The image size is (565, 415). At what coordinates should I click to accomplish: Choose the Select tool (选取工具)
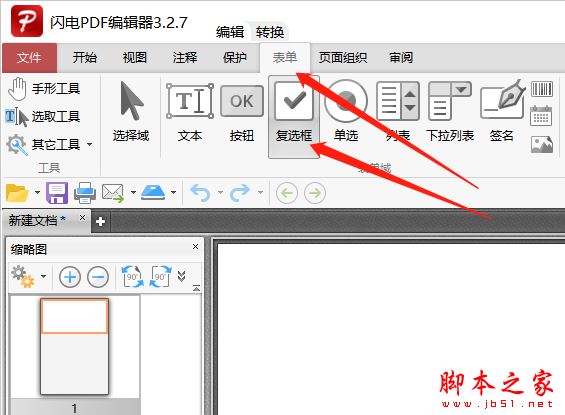click(43, 117)
